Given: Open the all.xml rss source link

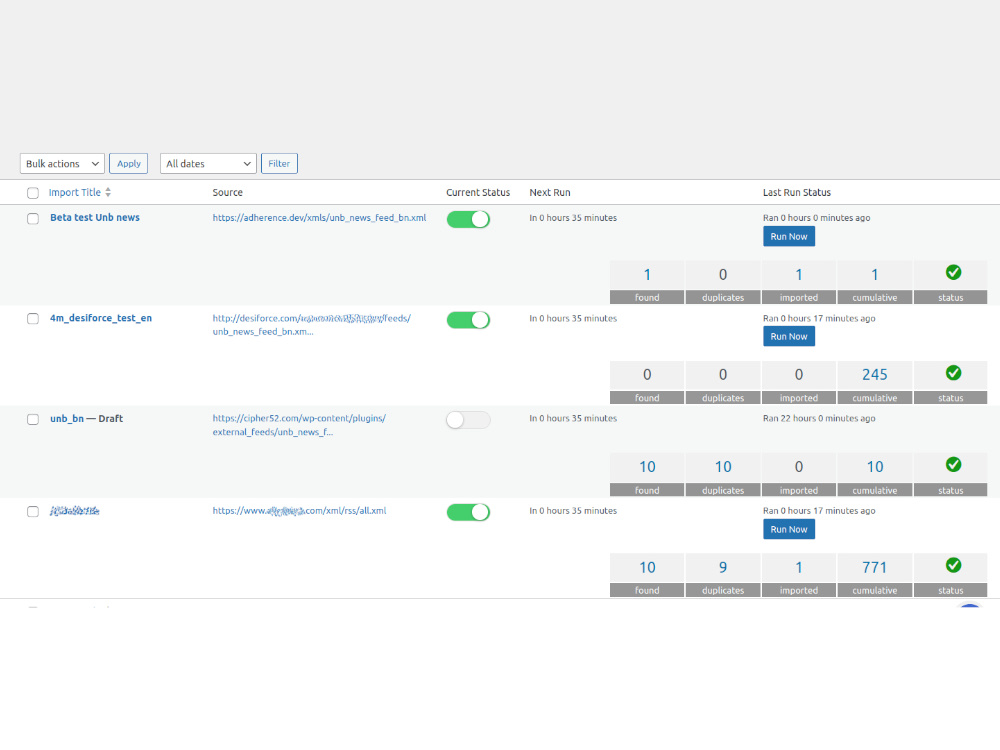Looking at the screenshot, I should tap(299, 510).
